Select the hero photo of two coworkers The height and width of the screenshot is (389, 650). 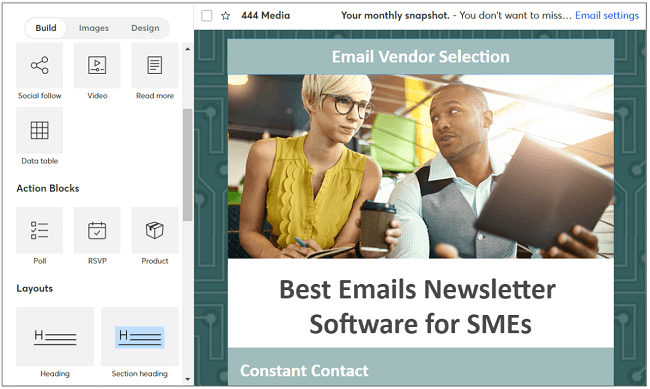(420, 166)
